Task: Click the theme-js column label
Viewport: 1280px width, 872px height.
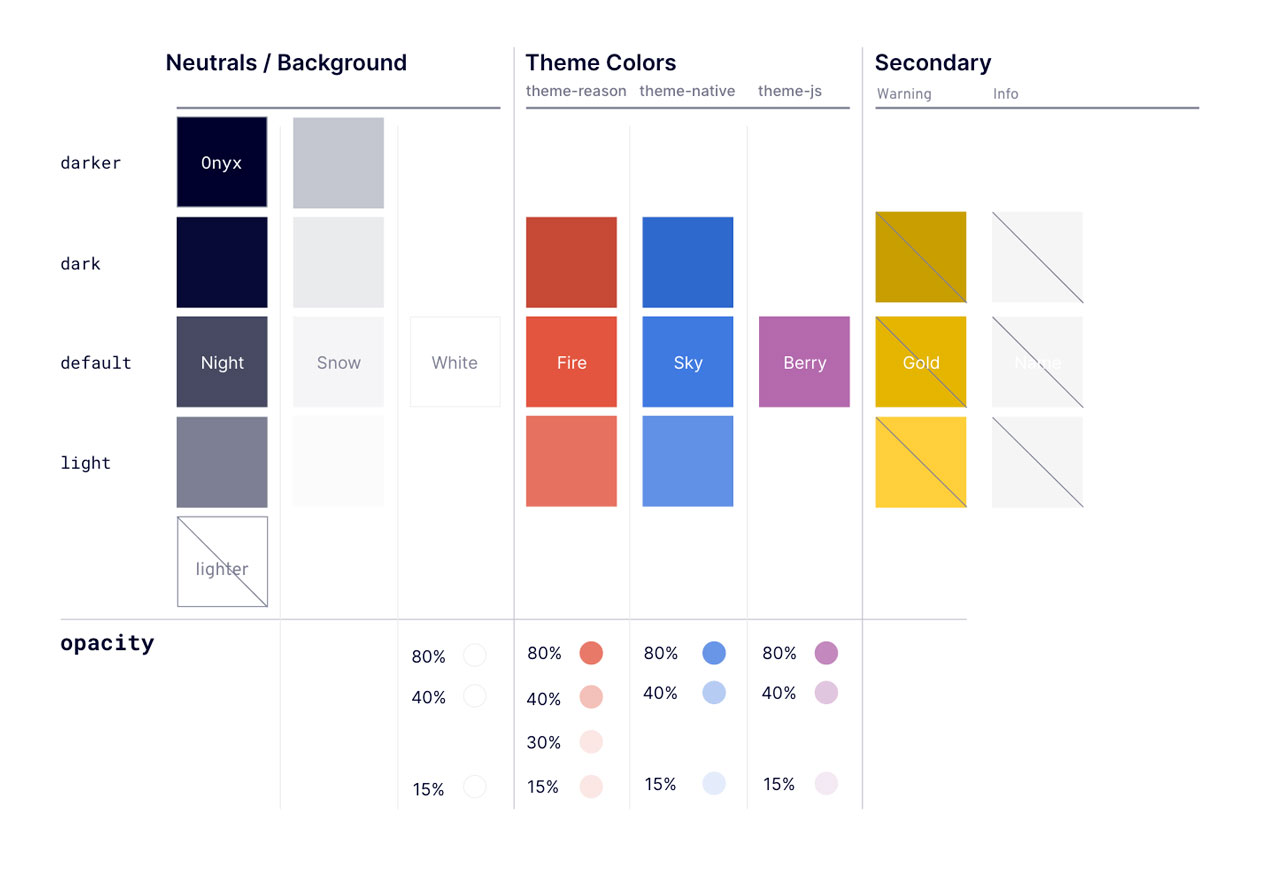Action: click(x=789, y=91)
